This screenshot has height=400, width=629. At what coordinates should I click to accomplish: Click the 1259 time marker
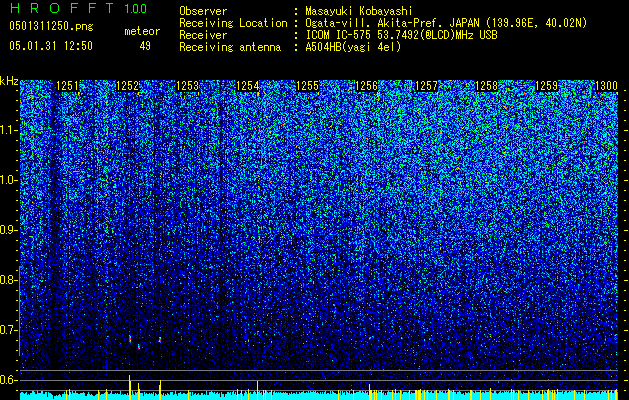click(546, 86)
